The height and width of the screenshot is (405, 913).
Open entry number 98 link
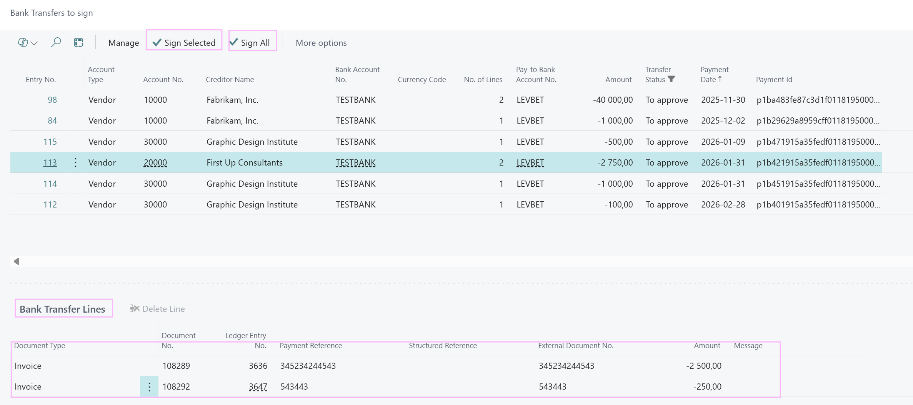tap(52, 100)
